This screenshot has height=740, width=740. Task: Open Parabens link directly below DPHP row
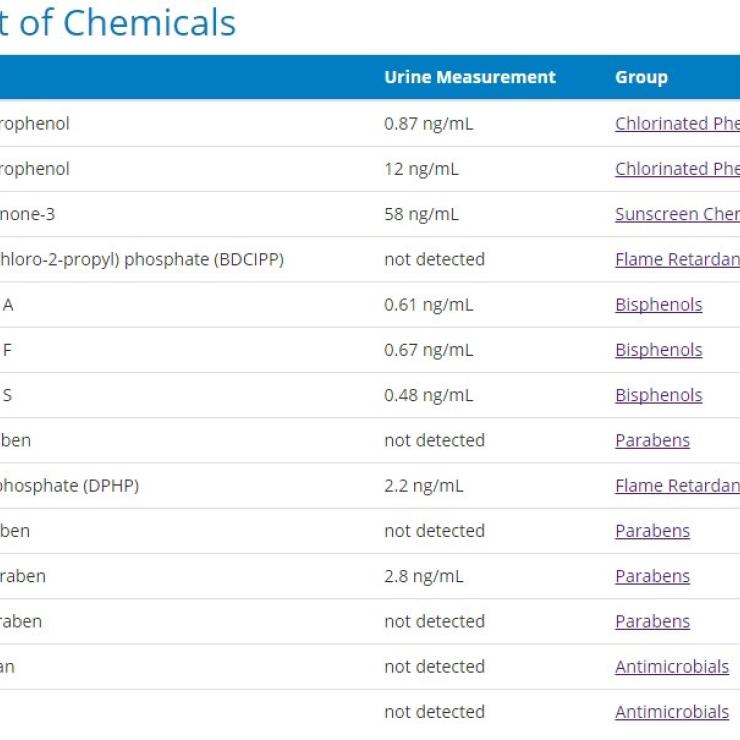pos(652,531)
